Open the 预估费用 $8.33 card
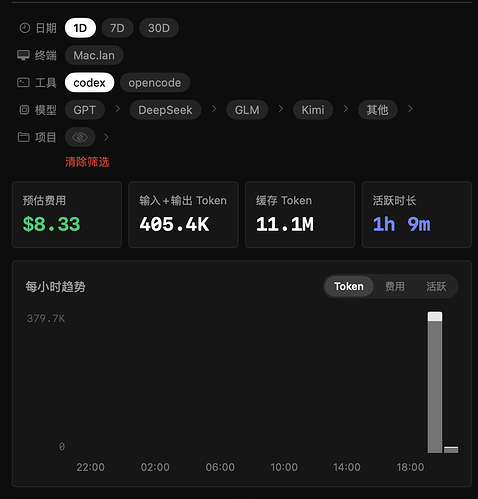This screenshot has height=499, width=478. coord(67,215)
